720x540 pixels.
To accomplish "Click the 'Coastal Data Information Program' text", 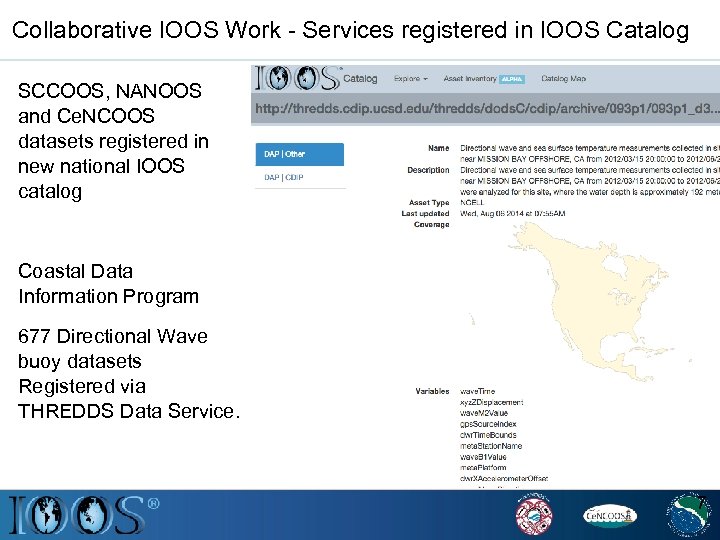I will 108,284.
